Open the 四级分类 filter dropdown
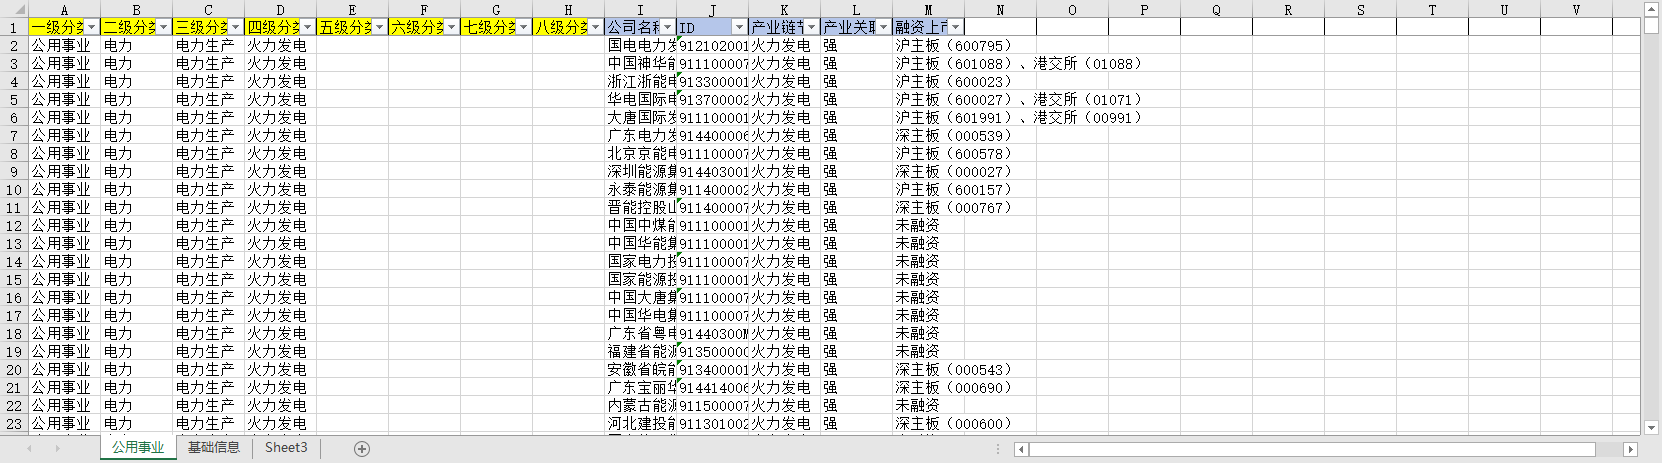 point(308,27)
